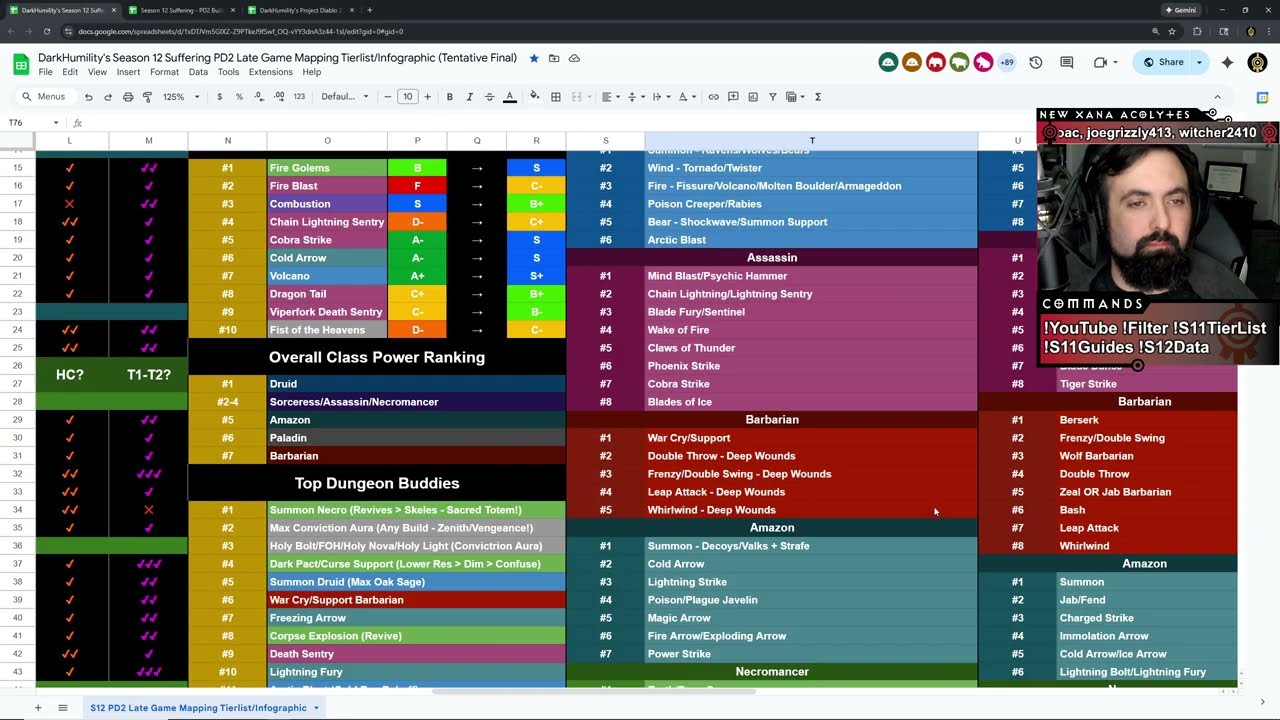The height and width of the screenshot is (720, 1280).
Task: Open the sheet tab options arrow
Action: pyautogui.click(x=316, y=708)
